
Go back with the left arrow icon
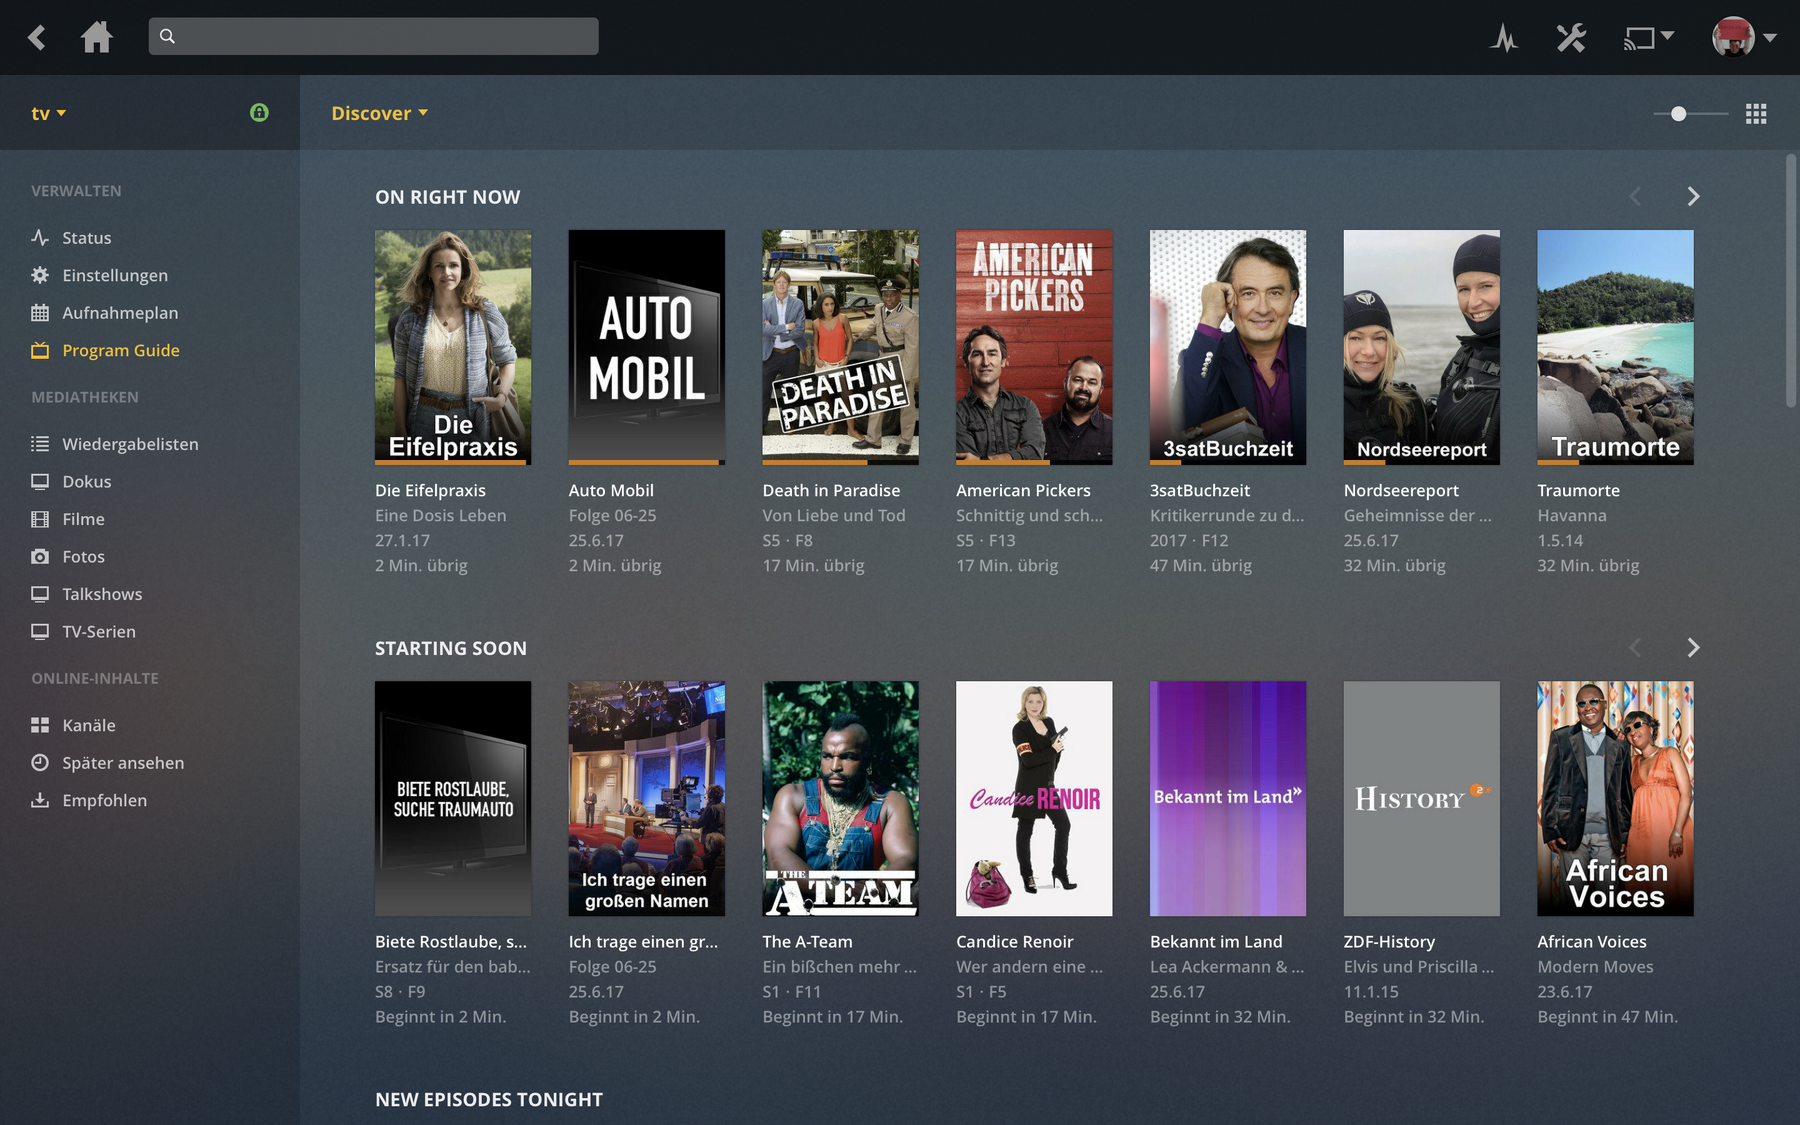coord(37,38)
